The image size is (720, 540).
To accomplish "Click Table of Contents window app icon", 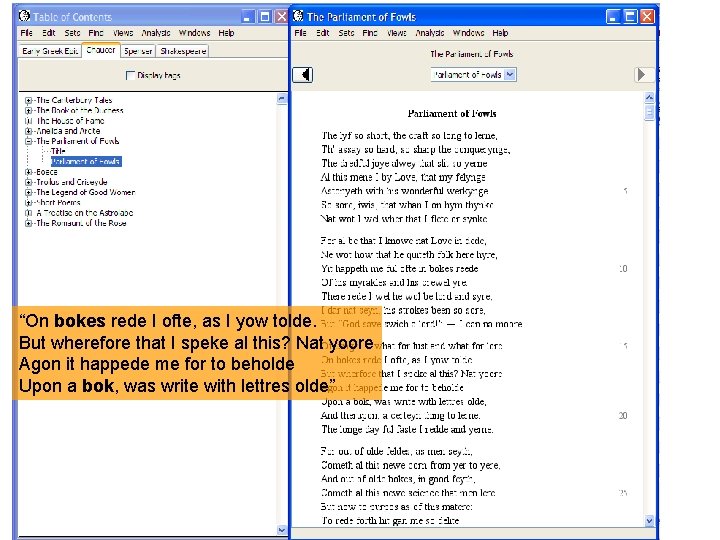I will tap(24, 16).
